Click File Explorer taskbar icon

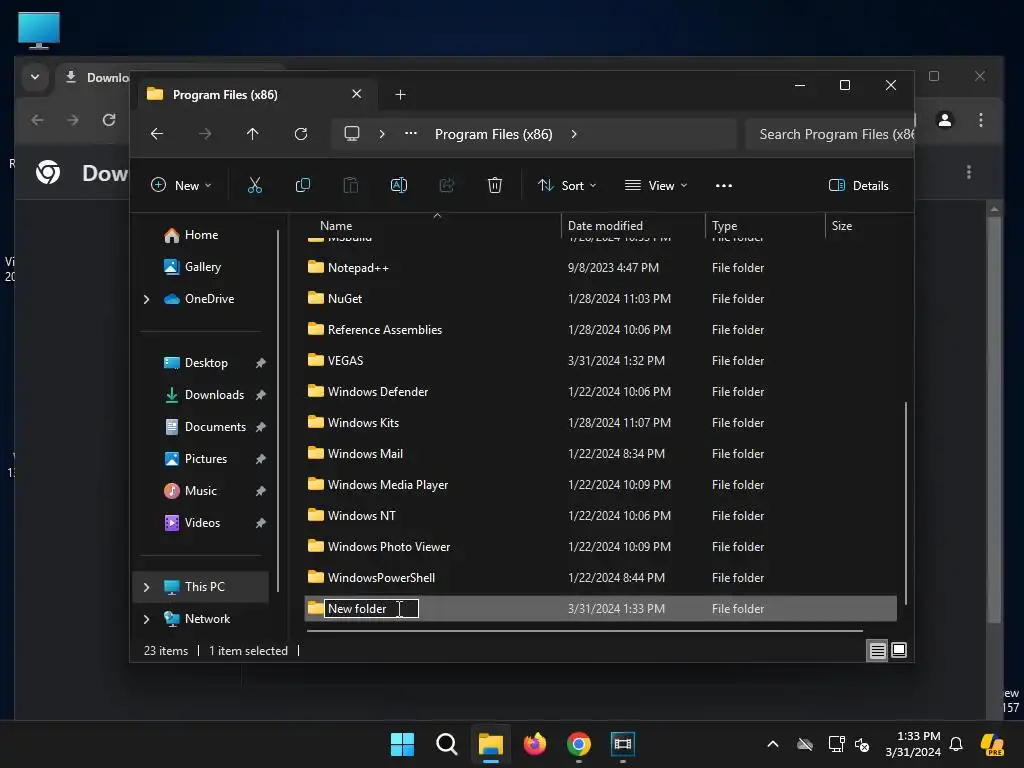490,744
